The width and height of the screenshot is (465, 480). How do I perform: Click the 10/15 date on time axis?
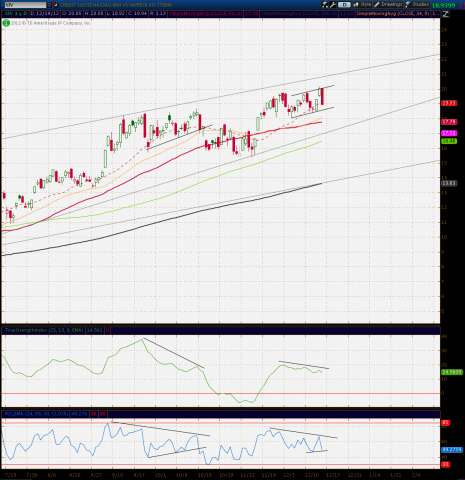point(205,475)
